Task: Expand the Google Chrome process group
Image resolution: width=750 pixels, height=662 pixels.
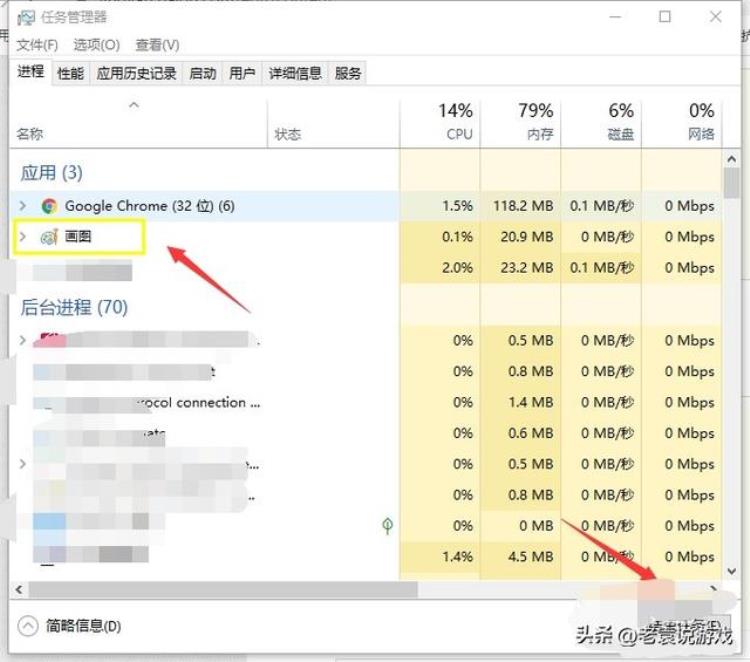Action: [22, 206]
